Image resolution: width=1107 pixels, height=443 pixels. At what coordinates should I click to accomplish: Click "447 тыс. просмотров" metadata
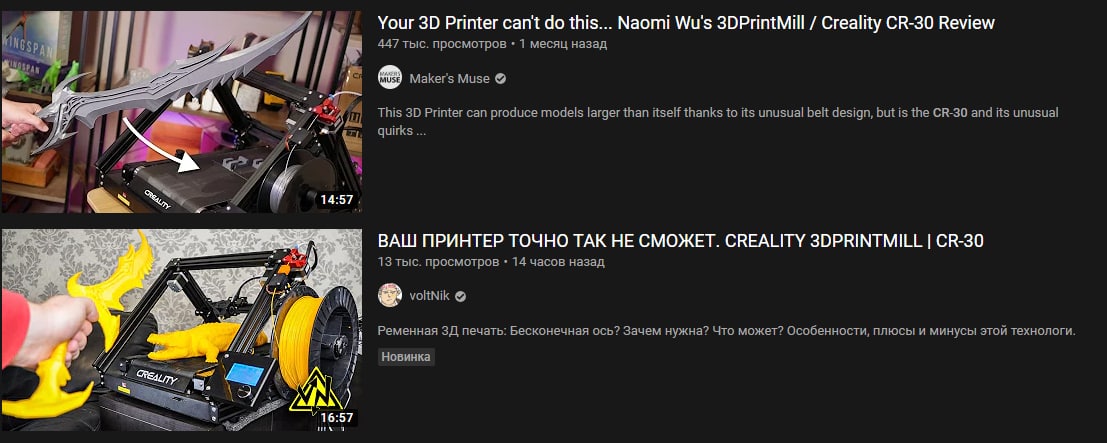(x=442, y=44)
